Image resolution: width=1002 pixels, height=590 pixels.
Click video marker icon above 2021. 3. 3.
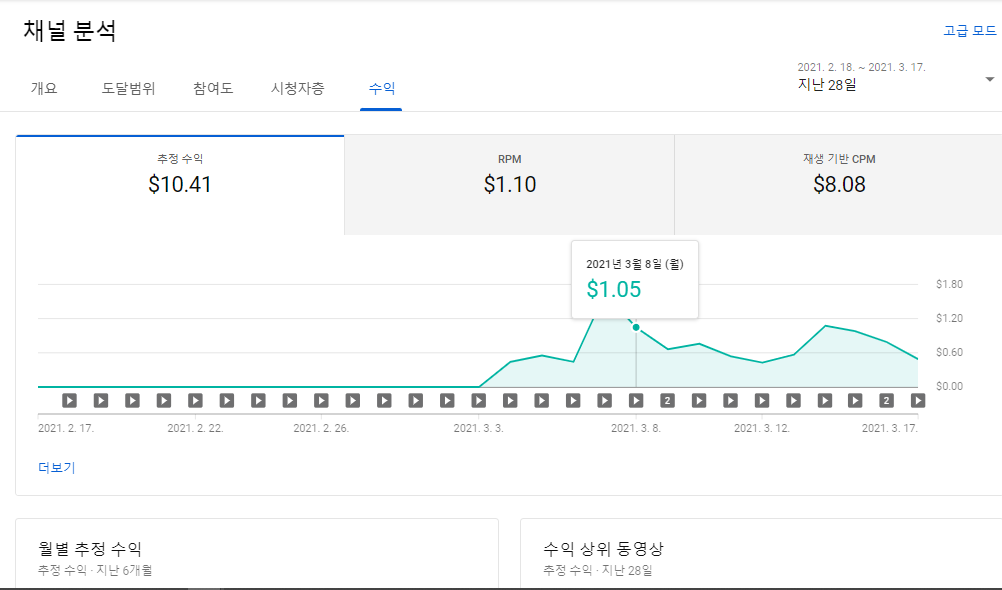click(479, 401)
